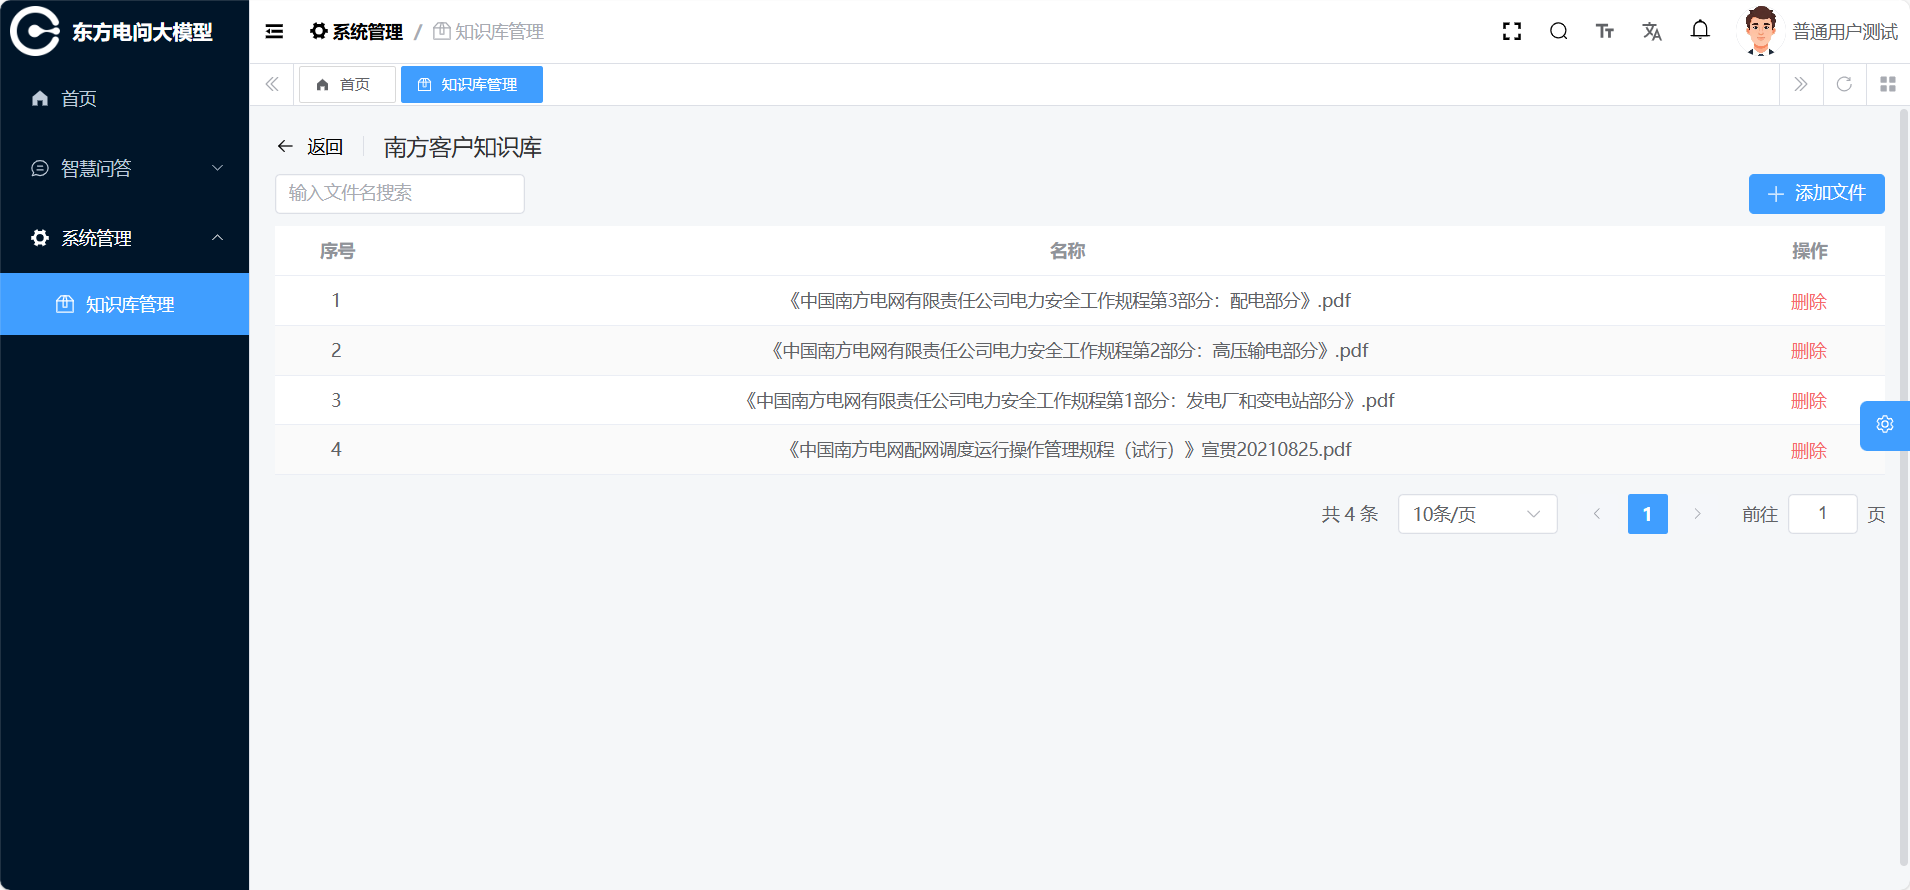This screenshot has height=890, width=1910.
Task: Click the file name search field
Action: (x=399, y=194)
